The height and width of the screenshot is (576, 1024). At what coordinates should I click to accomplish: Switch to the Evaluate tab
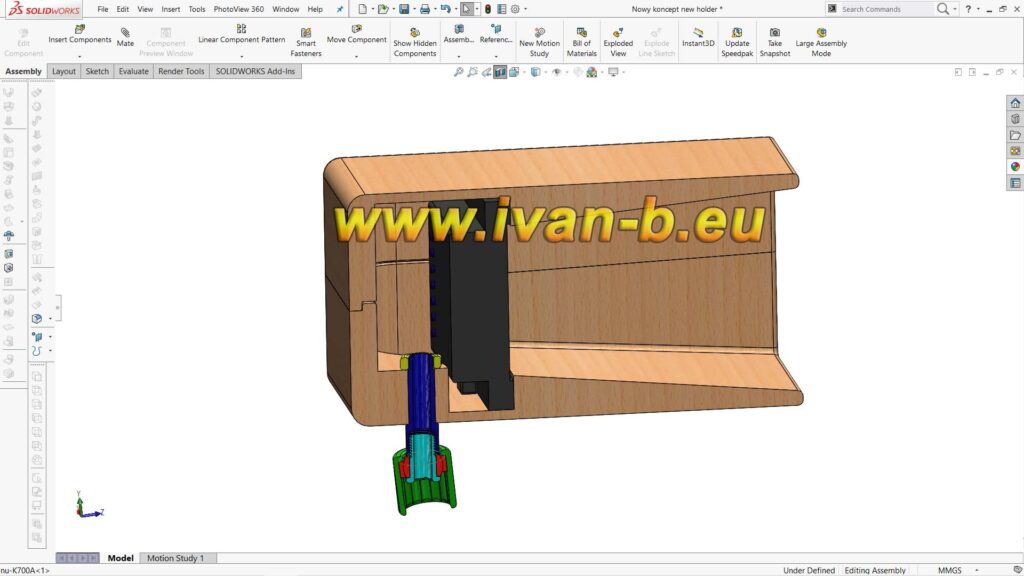(x=133, y=71)
